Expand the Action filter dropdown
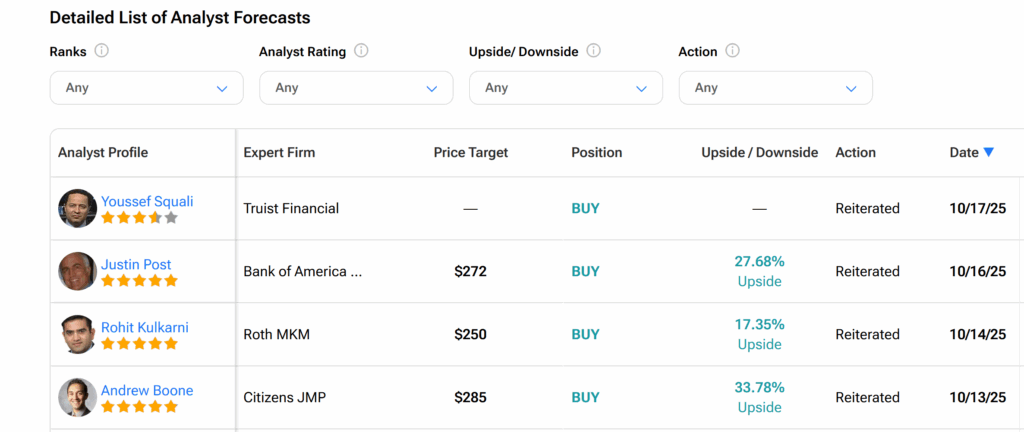The image size is (1024, 432). click(x=775, y=88)
